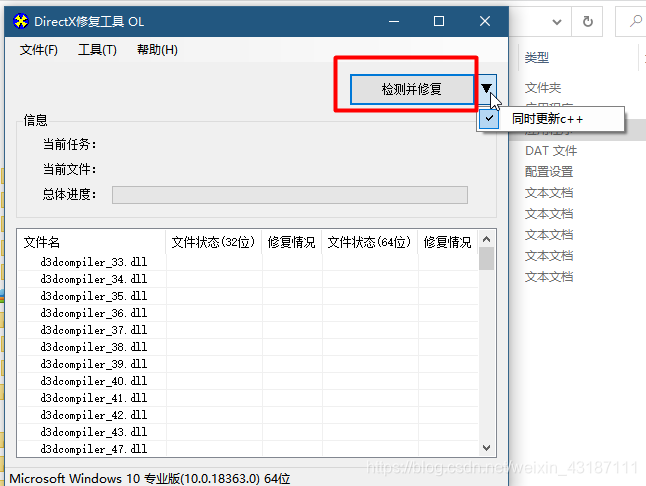Viewport: 646px width, 486px height.
Task: Open the 文件(F) menu
Action: click(x=39, y=50)
